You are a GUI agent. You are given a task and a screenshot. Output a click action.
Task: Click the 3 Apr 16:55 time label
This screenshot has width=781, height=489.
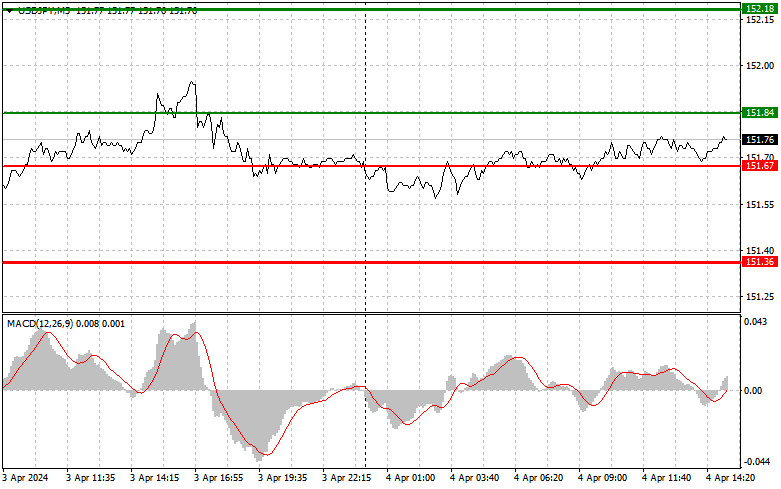(x=219, y=478)
